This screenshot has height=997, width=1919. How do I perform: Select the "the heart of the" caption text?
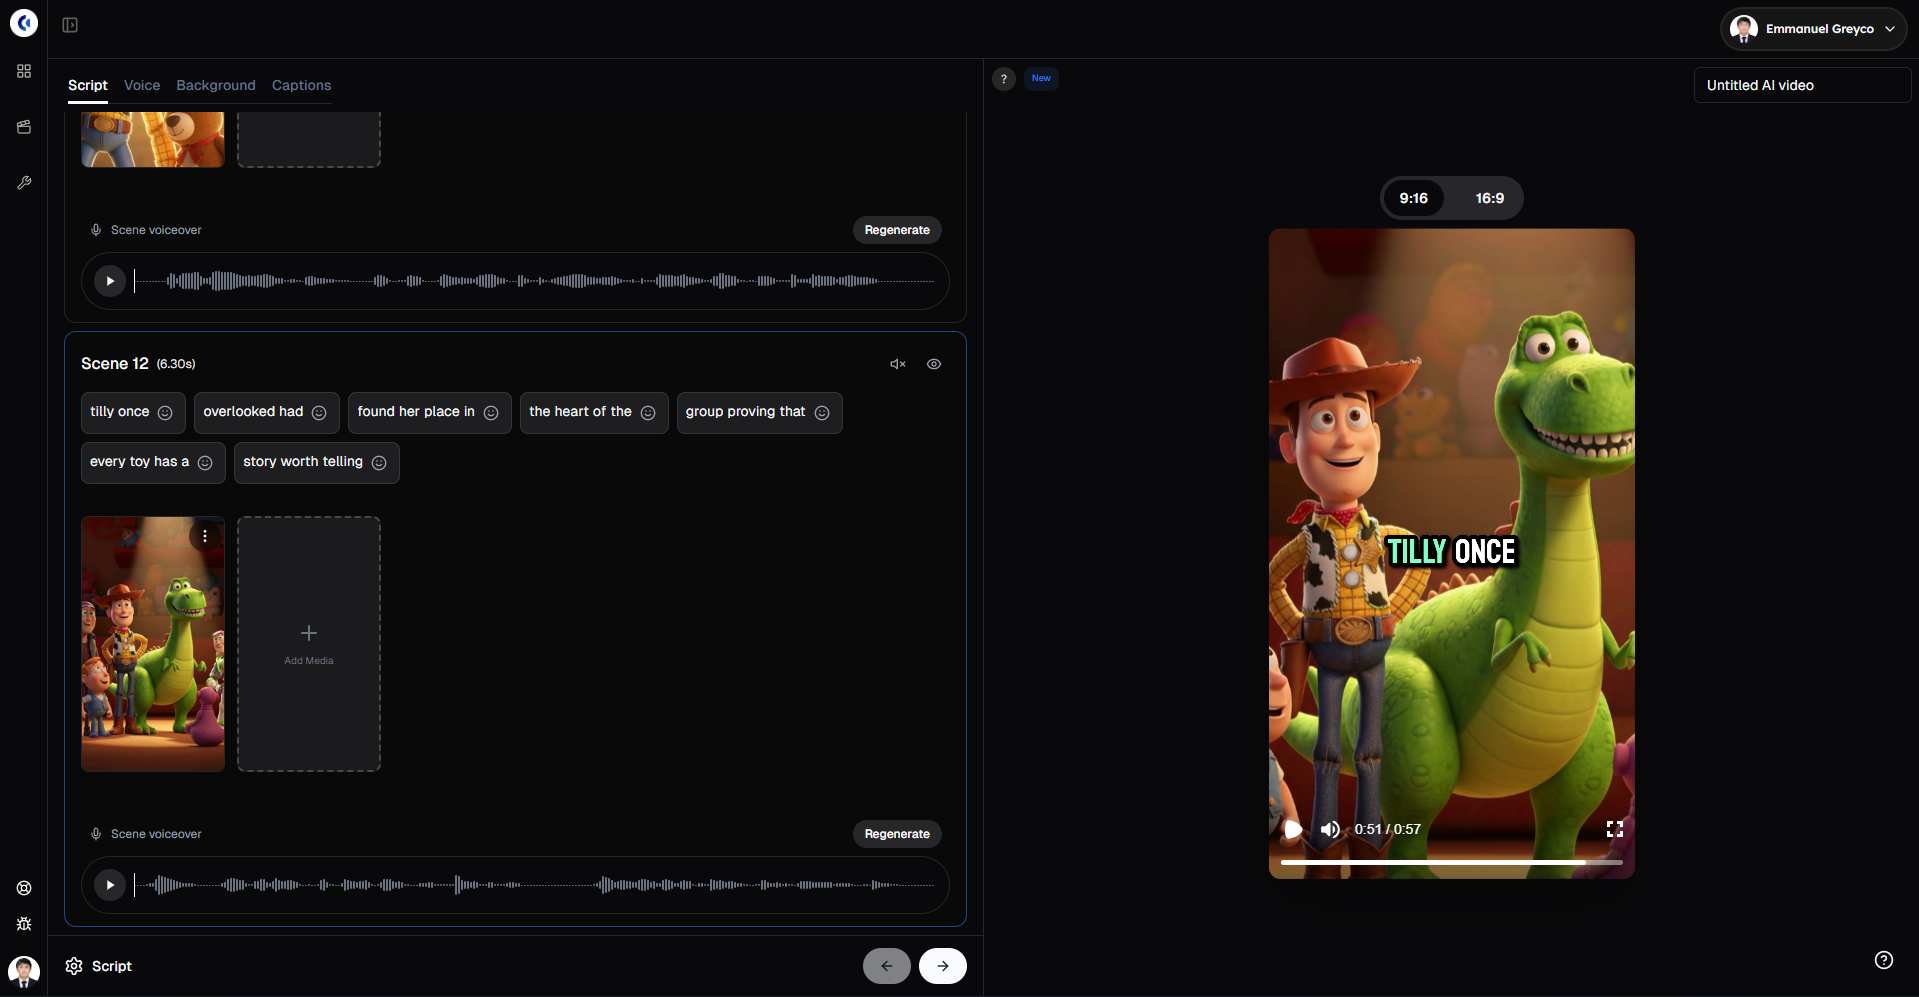580,412
